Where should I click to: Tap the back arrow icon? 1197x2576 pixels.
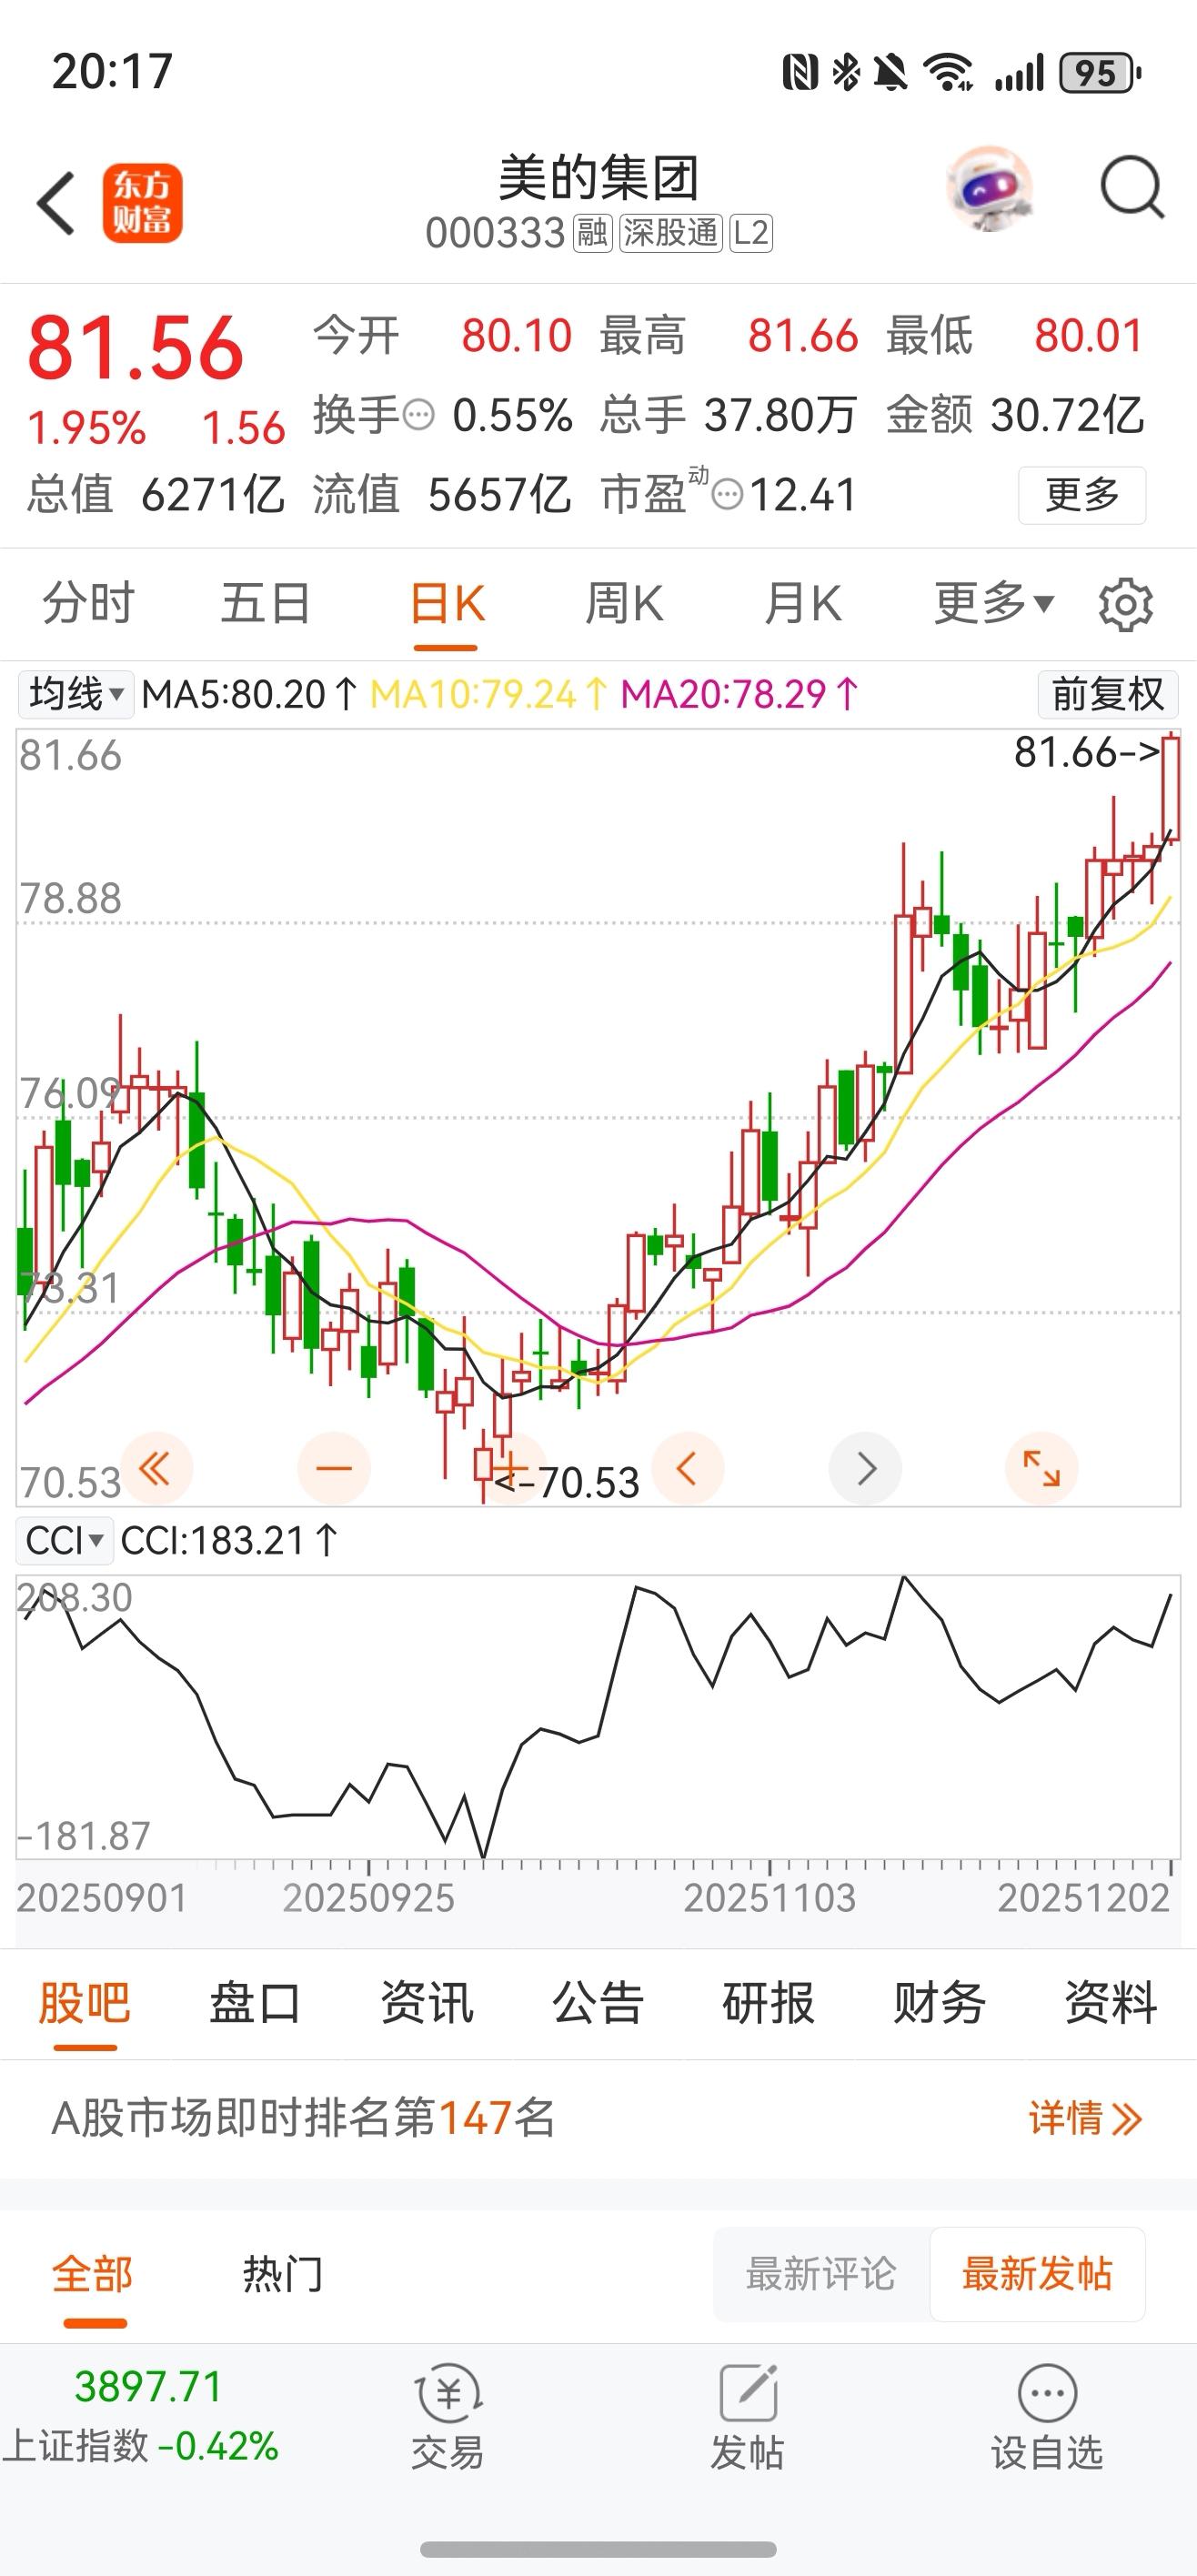(x=56, y=203)
